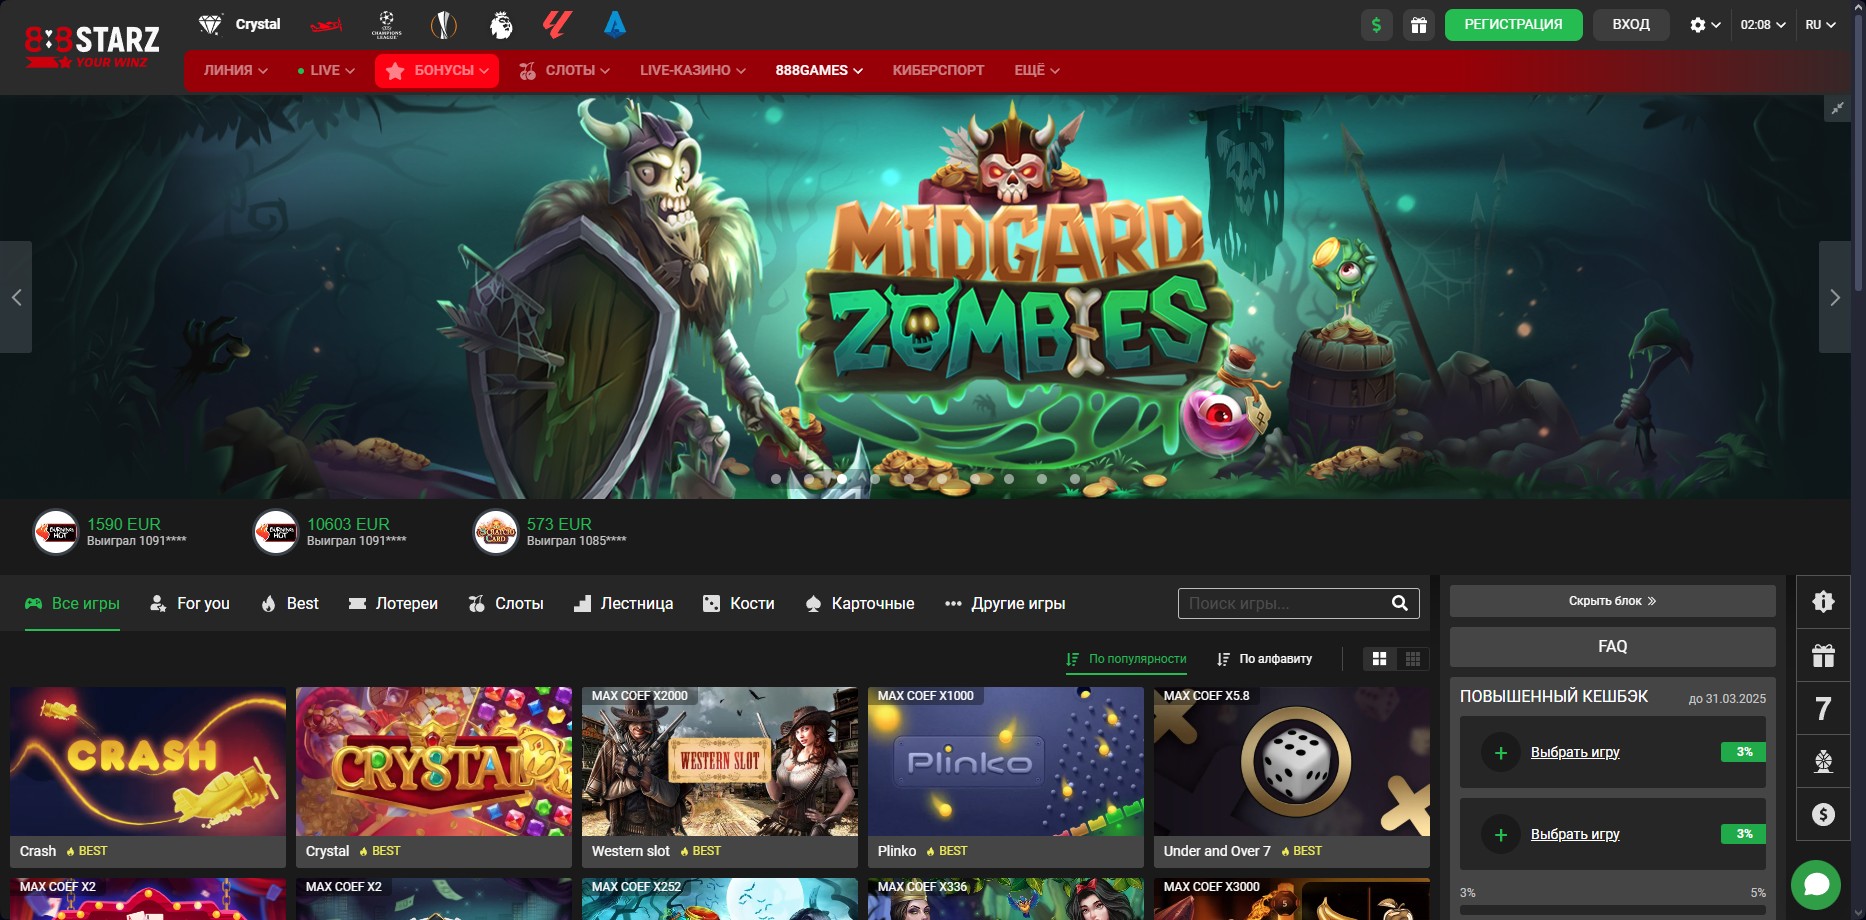Screen dimensions: 1866x920
Task: Open the number 7 sidebar icon
Action: coord(1823,708)
